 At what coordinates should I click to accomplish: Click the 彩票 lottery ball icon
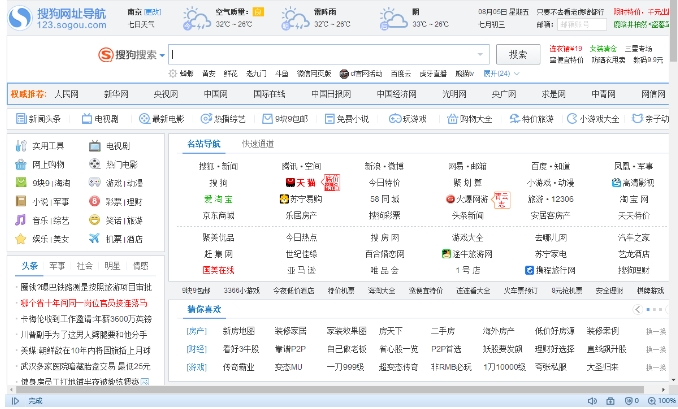94,201
